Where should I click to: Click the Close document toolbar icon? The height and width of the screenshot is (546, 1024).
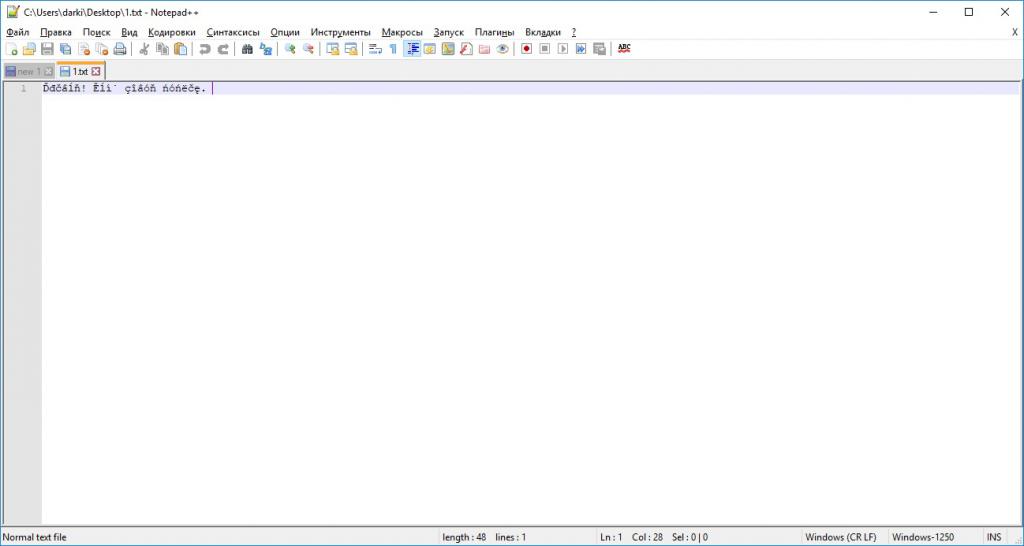tap(84, 49)
